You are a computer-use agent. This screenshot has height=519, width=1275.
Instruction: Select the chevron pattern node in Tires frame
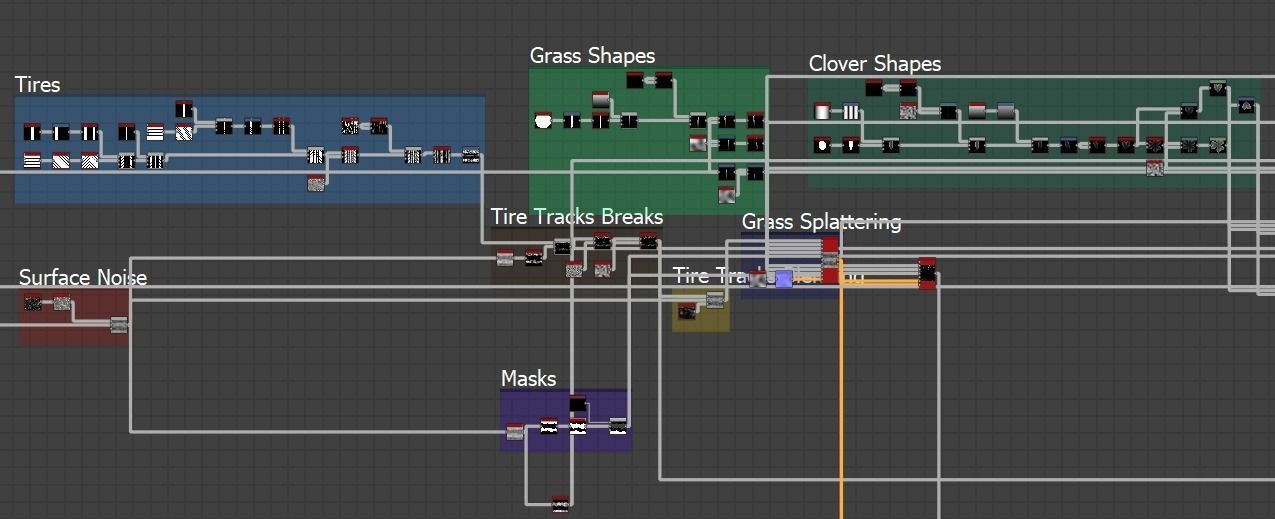(90, 160)
